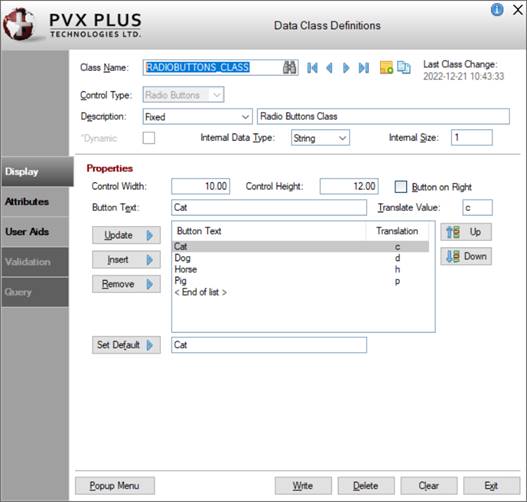Click the binoculars lookup icon beside Class Name
527x502 pixels.
click(x=289, y=68)
